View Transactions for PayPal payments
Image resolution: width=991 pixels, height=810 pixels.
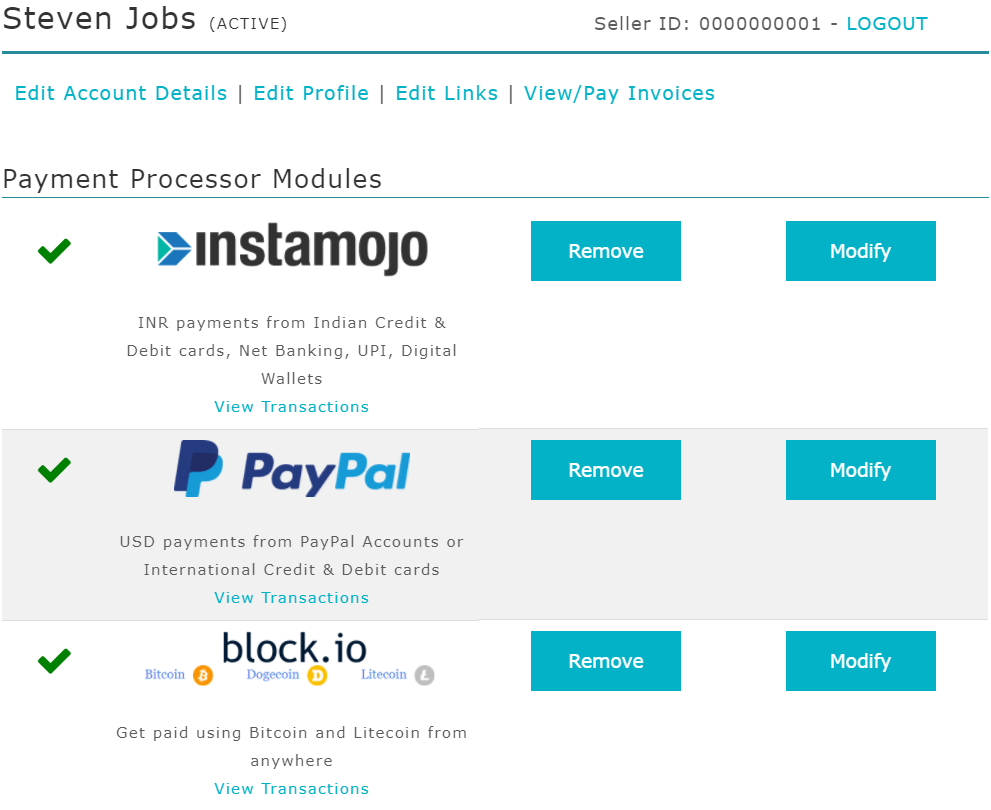click(291, 597)
